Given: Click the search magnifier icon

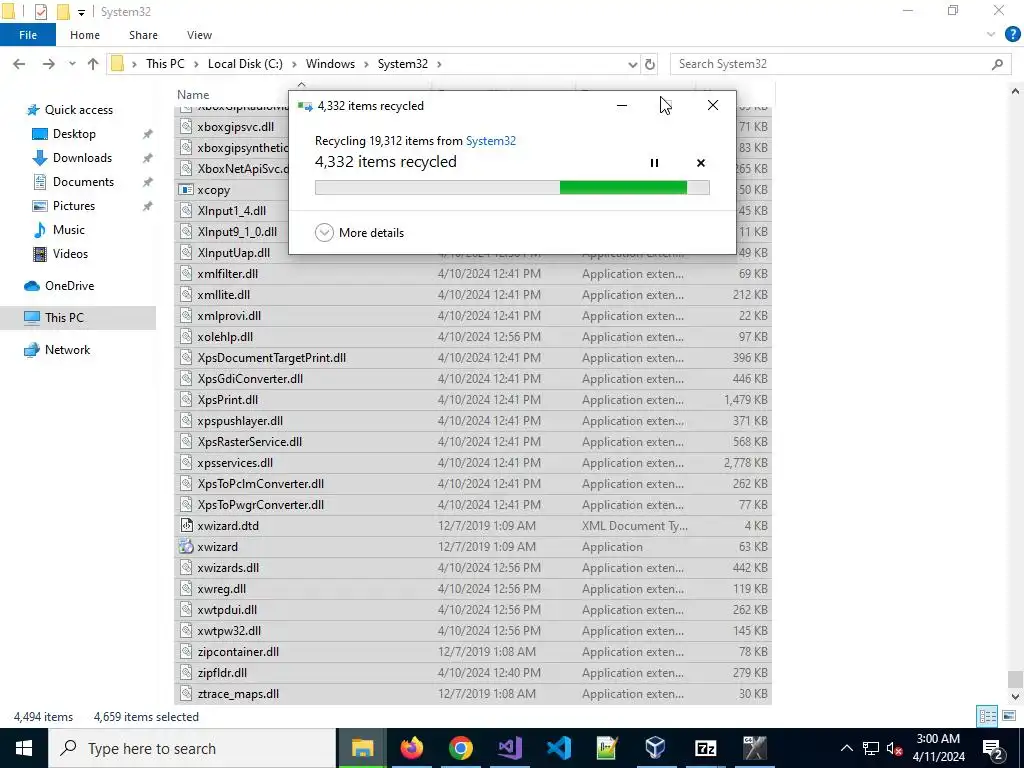Looking at the screenshot, I should [x=997, y=64].
